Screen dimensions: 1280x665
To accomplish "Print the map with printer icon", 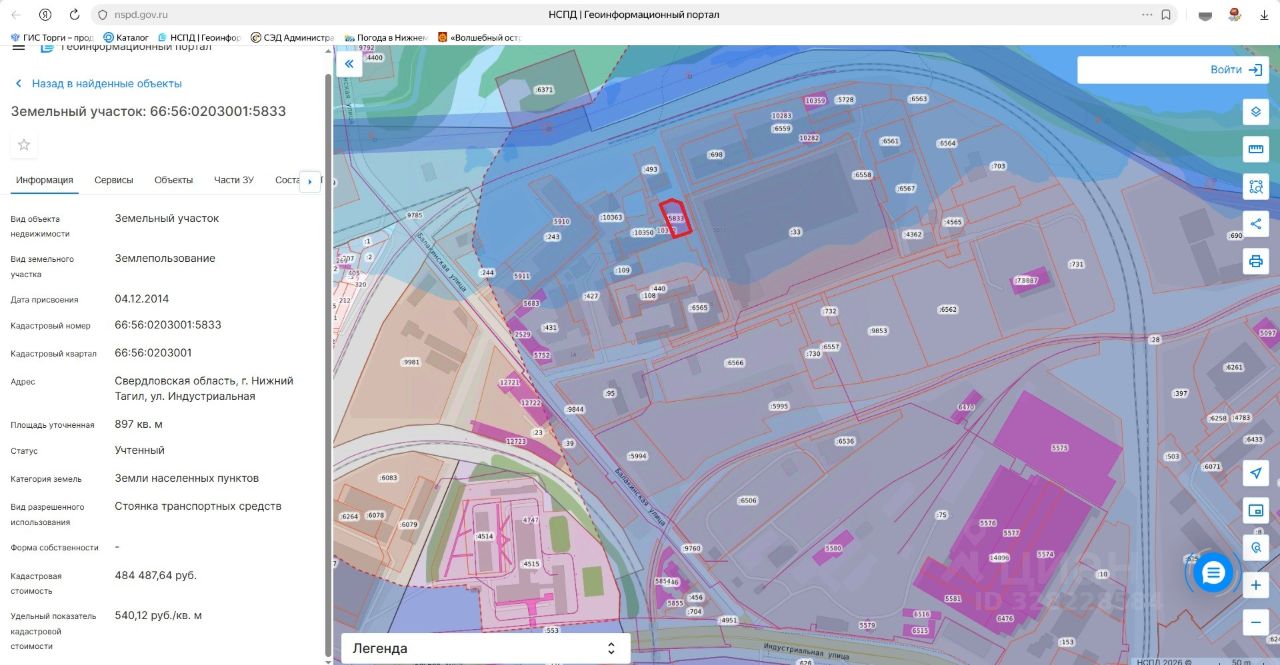I will (1255, 261).
